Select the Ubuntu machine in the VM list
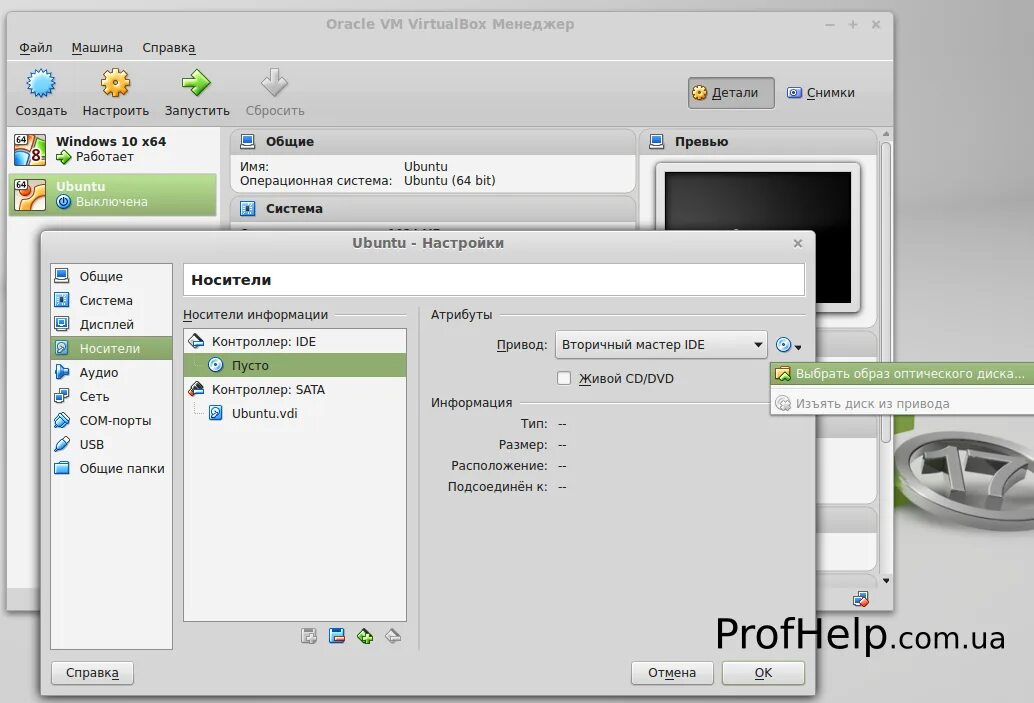The height and width of the screenshot is (703, 1034). pos(113,195)
